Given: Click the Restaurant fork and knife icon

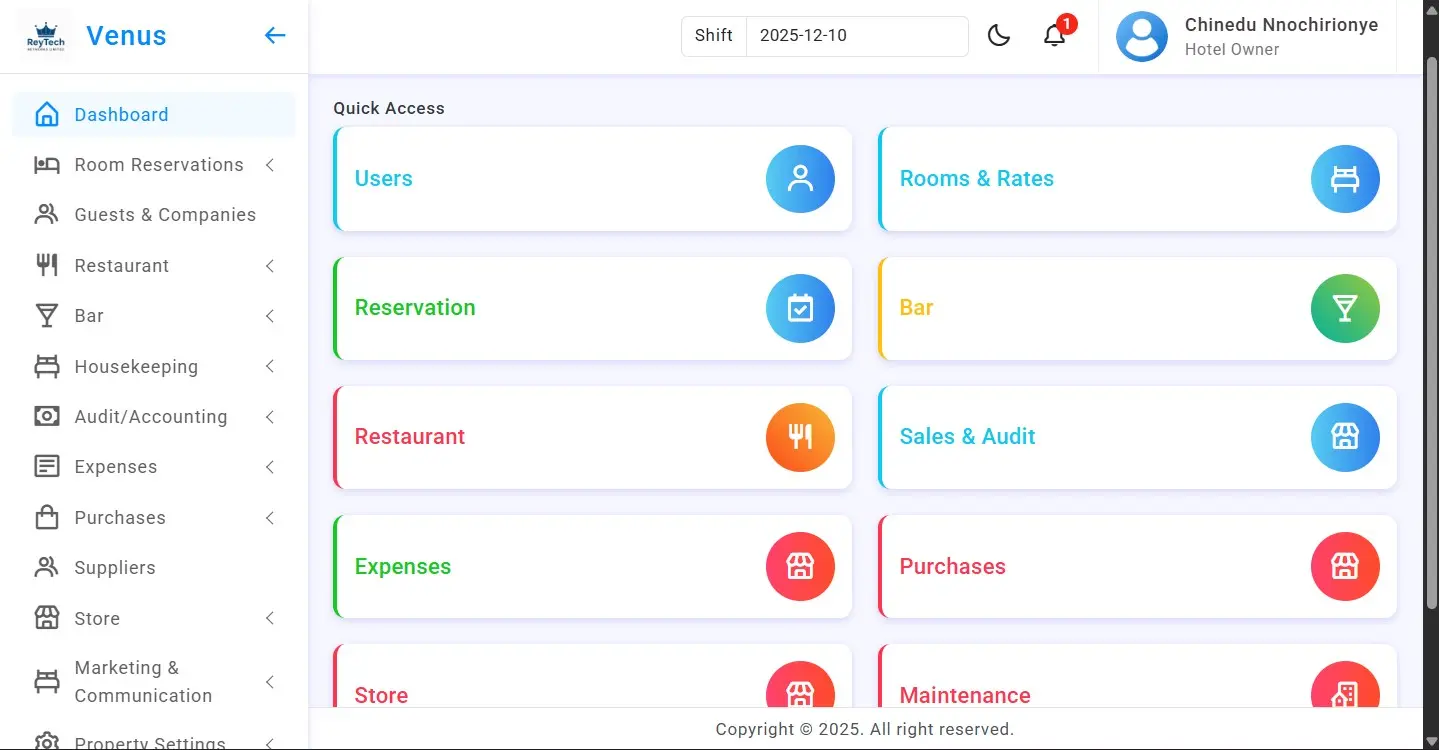Looking at the screenshot, I should (x=800, y=437).
